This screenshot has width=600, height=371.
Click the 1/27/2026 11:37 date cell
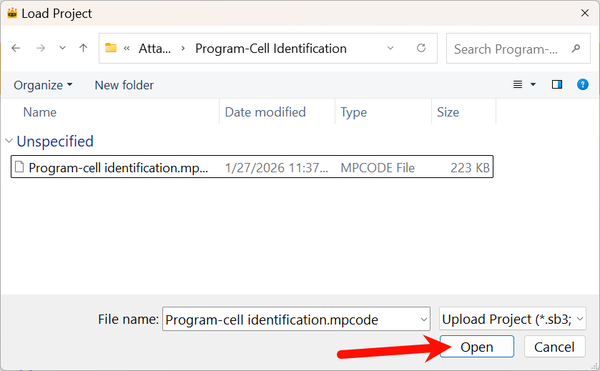click(x=276, y=168)
